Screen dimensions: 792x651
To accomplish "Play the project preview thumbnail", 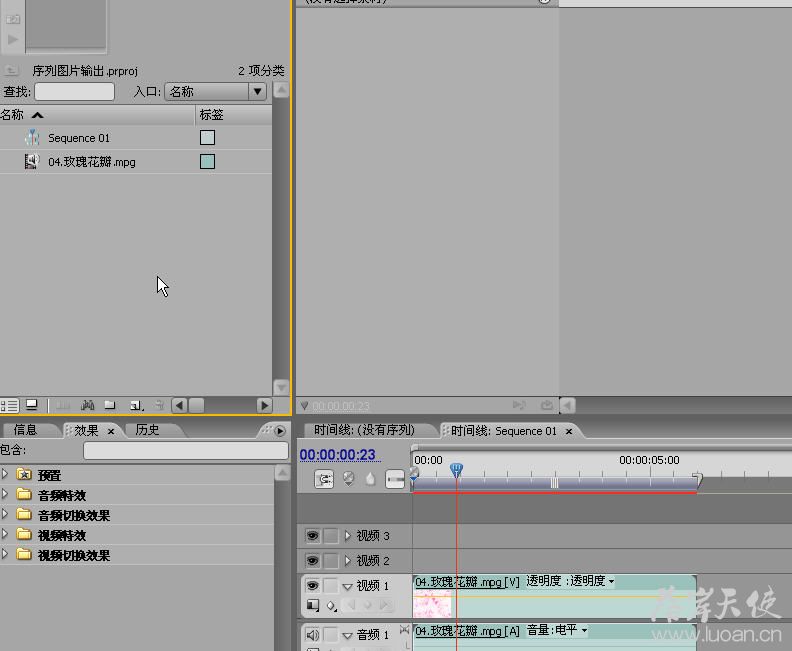I will tap(13, 39).
